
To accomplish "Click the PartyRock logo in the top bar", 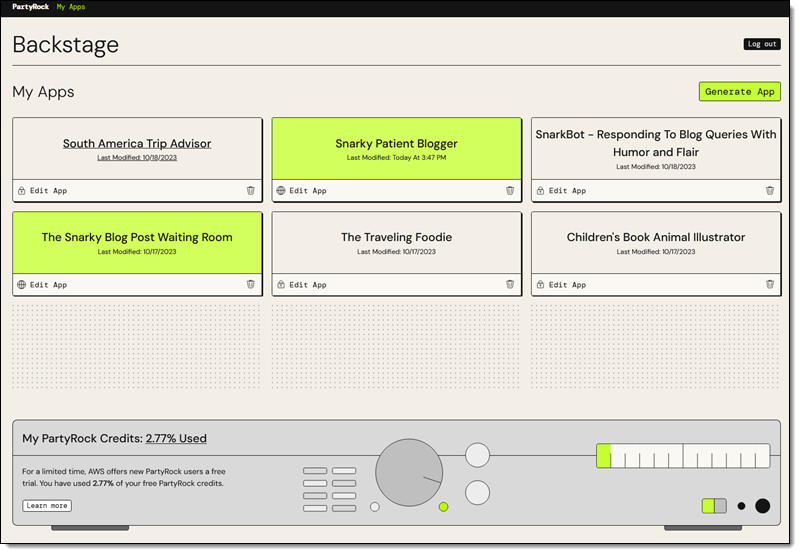I will tap(31, 7).
